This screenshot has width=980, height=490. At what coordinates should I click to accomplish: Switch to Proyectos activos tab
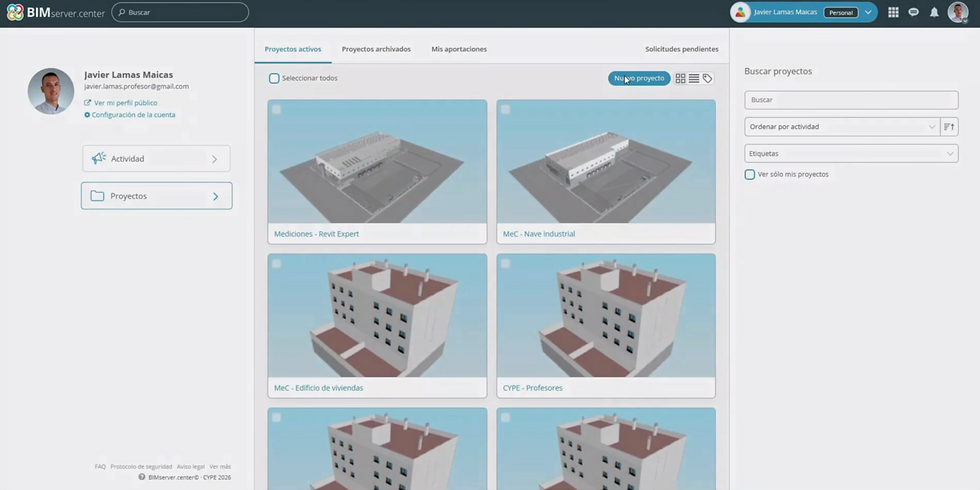click(292, 49)
